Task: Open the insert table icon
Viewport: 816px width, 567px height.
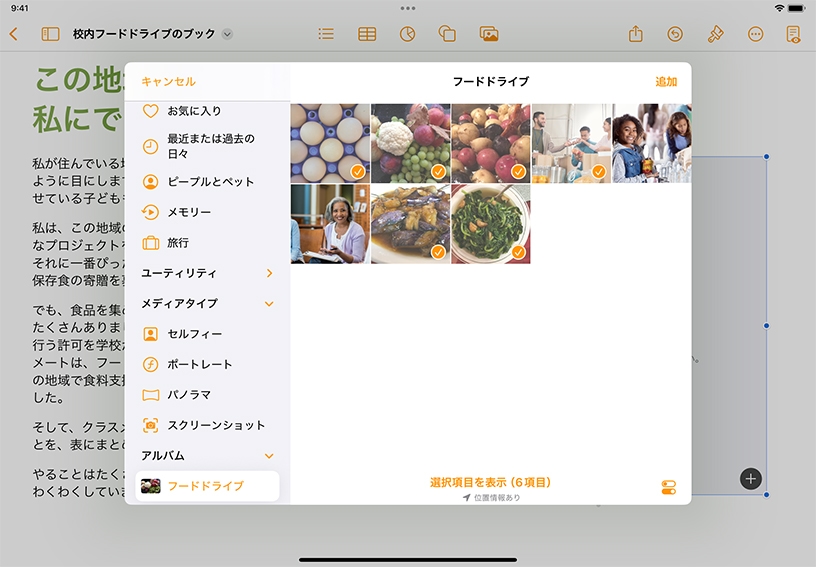Action: pos(367,34)
